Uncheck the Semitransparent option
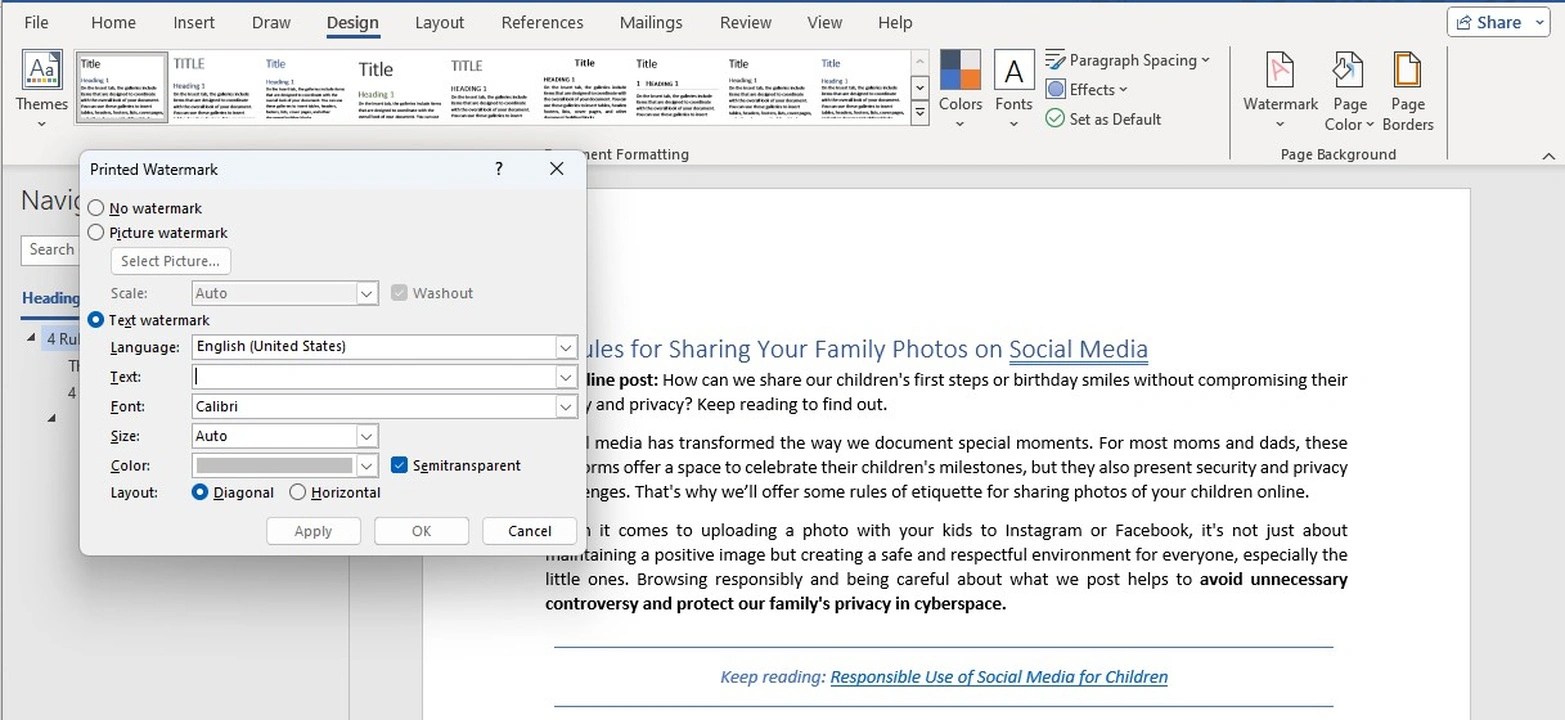 coord(400,465)
